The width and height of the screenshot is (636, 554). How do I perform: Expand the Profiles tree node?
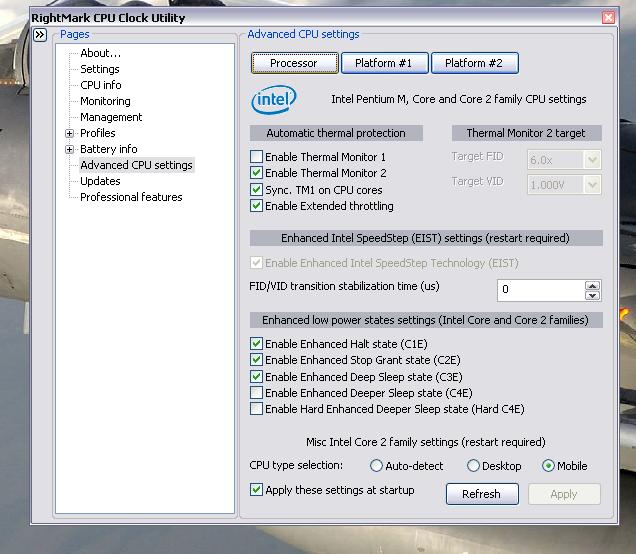coord(69,133)
